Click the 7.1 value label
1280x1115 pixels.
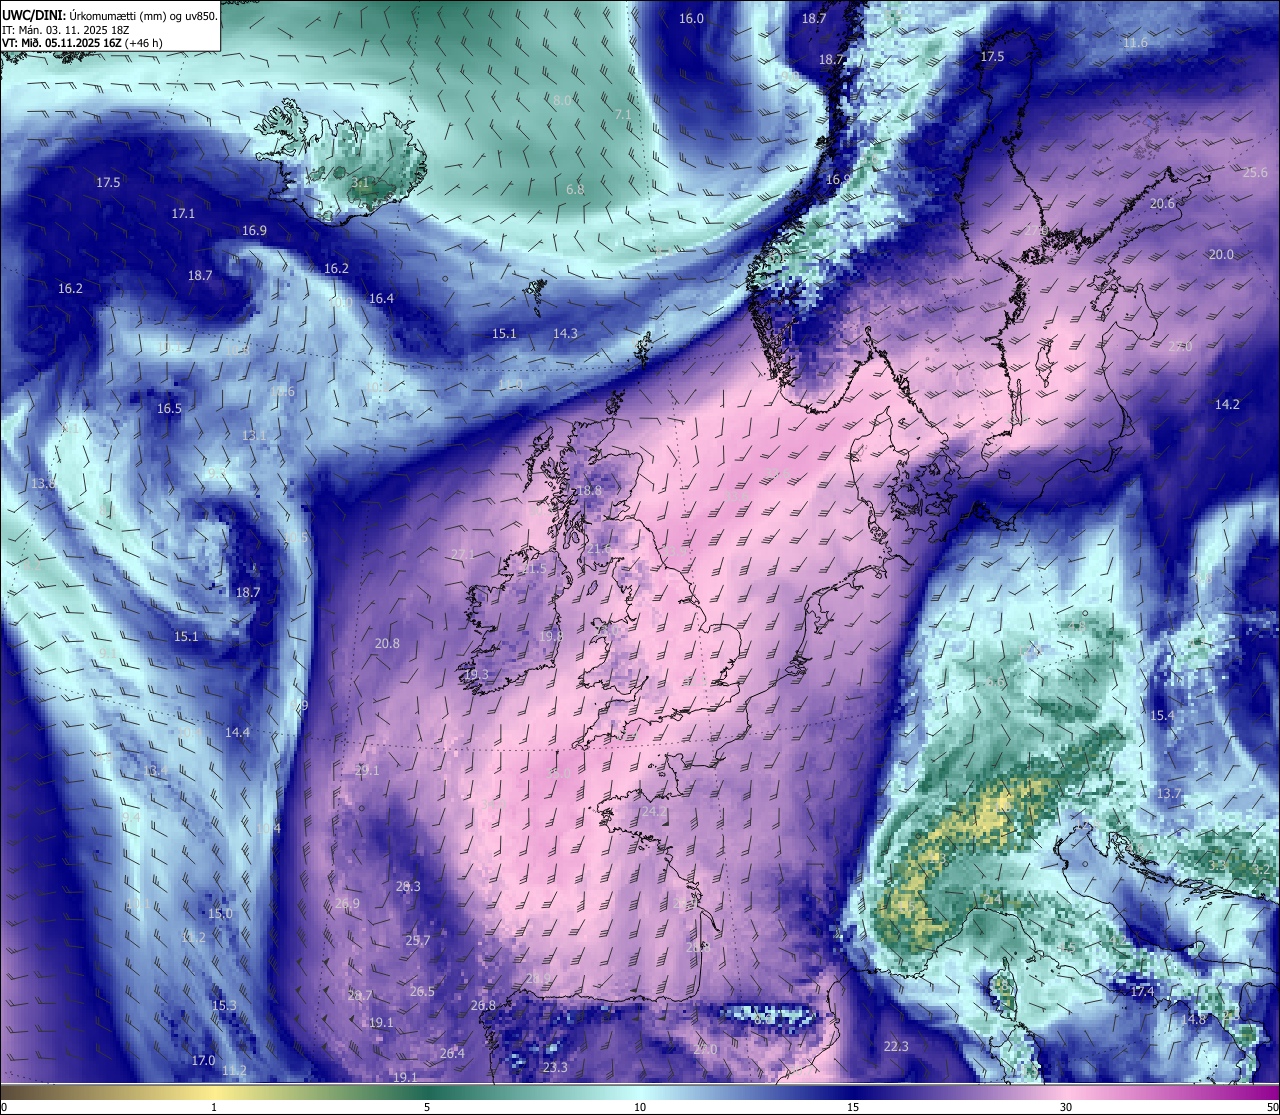623,114
